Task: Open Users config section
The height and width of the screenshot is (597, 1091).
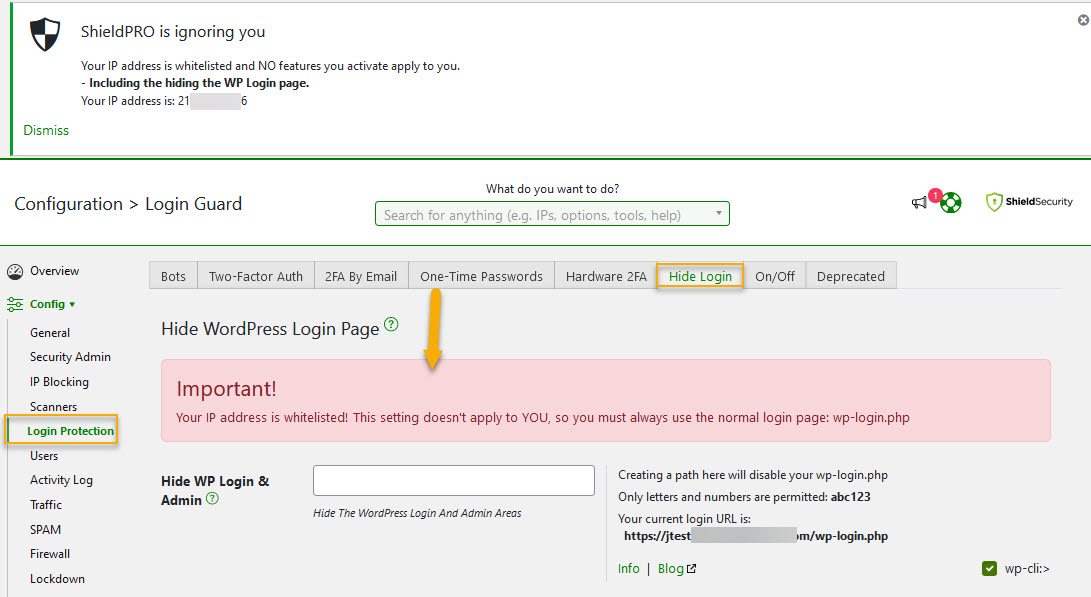Action: pyautogui.click(x=44, y=456)
